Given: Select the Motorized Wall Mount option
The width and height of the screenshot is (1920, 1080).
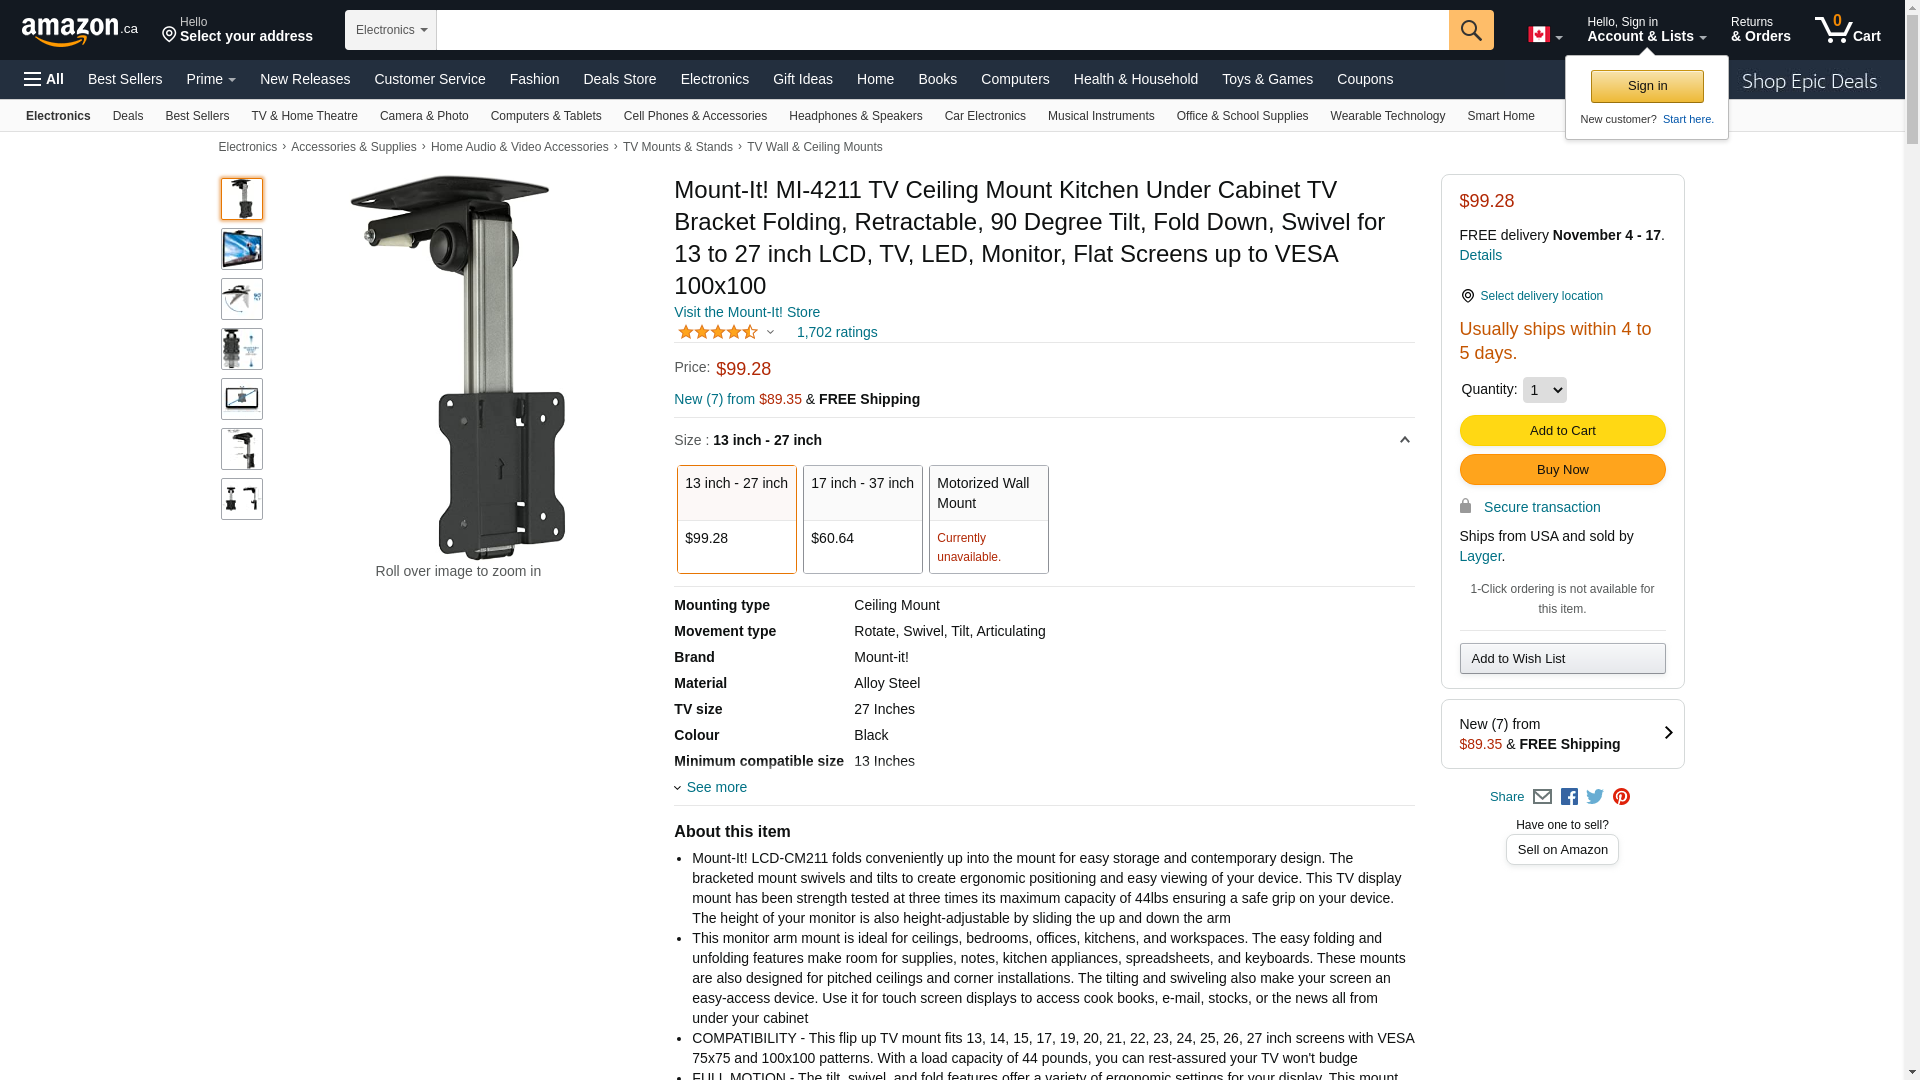Looking at the screenshot, I should coord(989,519).
